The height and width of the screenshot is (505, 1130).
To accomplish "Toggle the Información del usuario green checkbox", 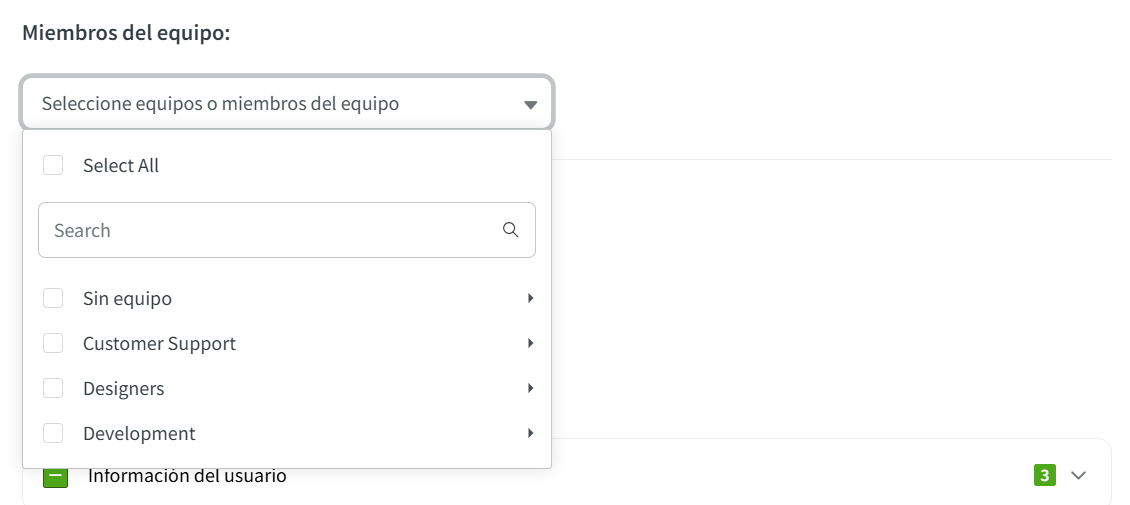I will pyautogui.click(x=55, y=477).
